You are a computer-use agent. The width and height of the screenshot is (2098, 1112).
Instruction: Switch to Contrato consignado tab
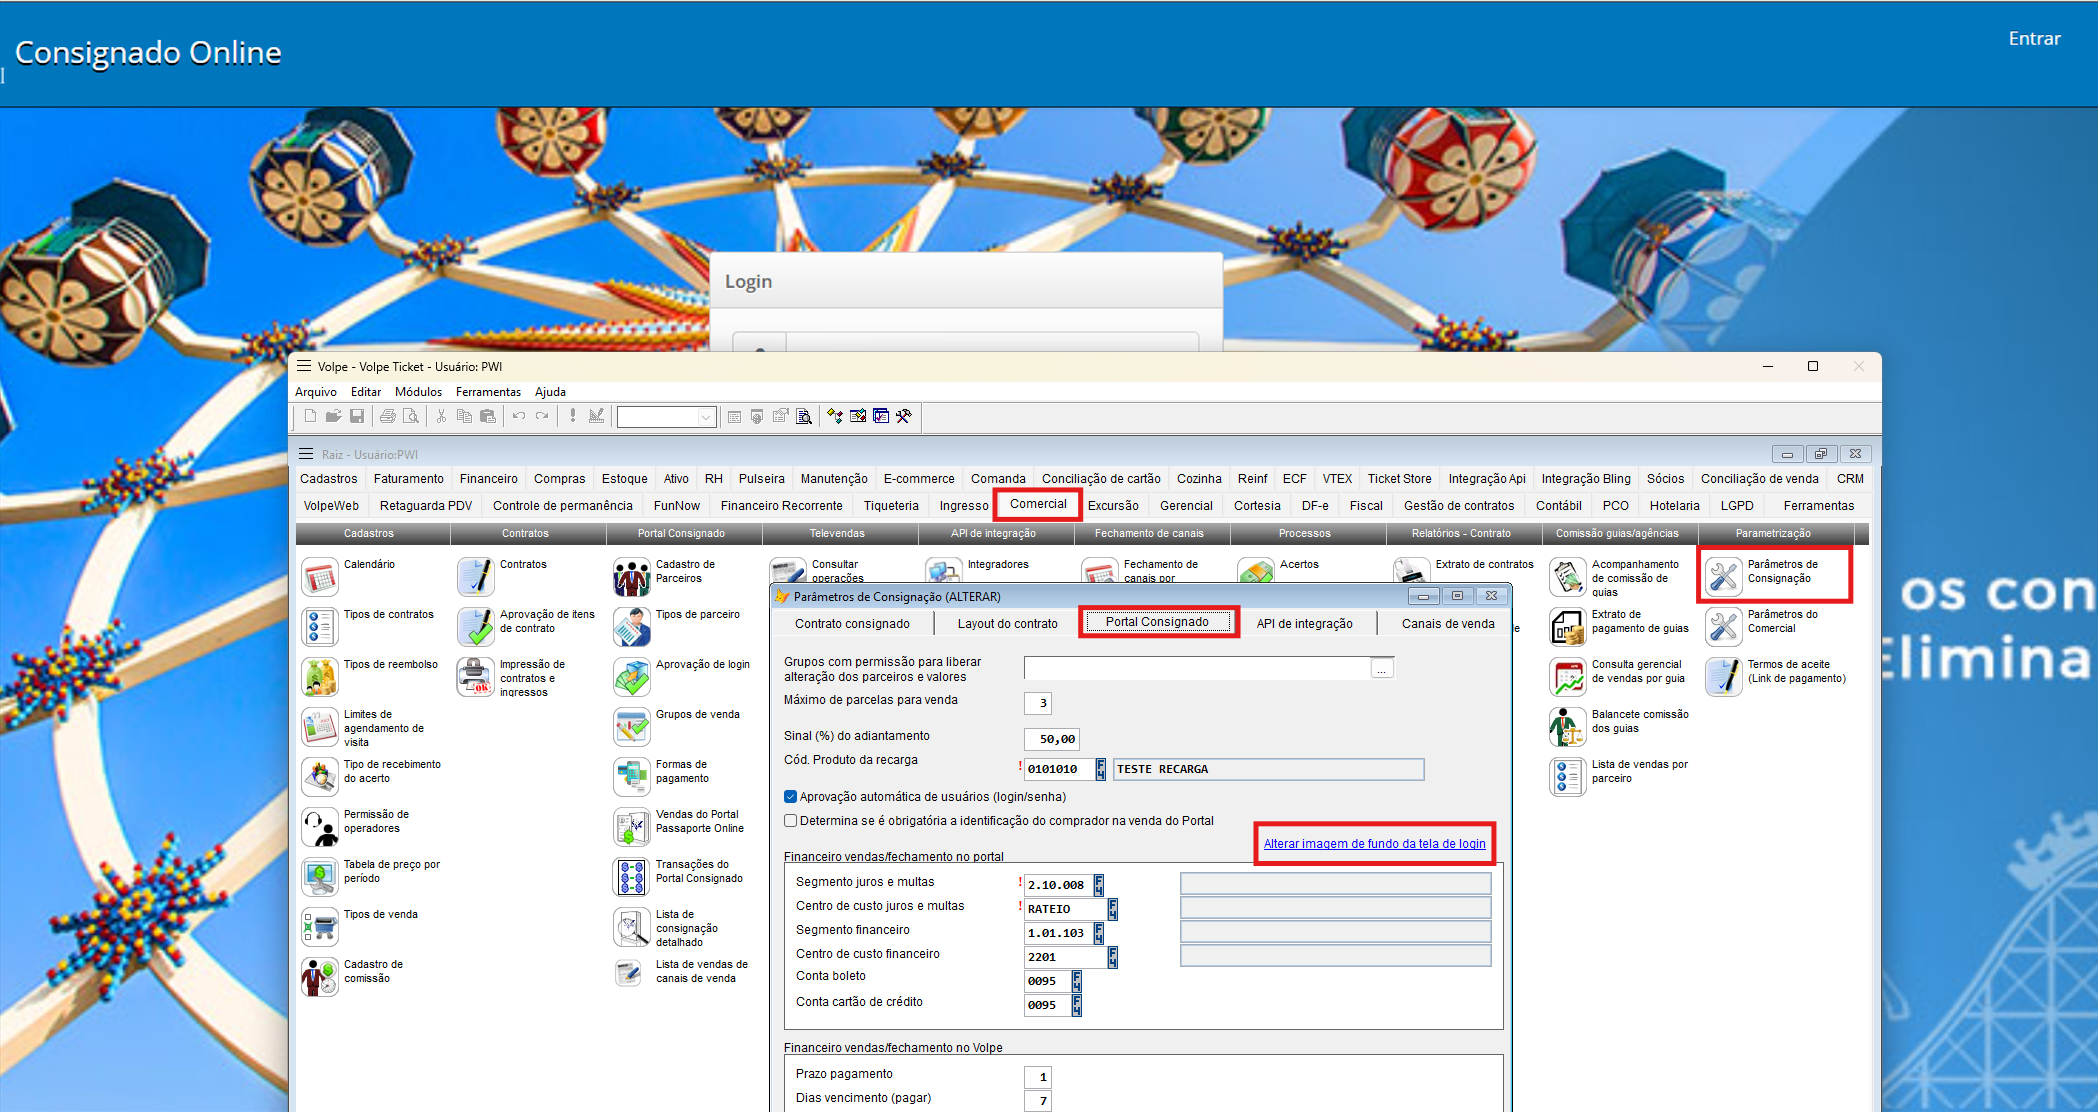[852, 623]
